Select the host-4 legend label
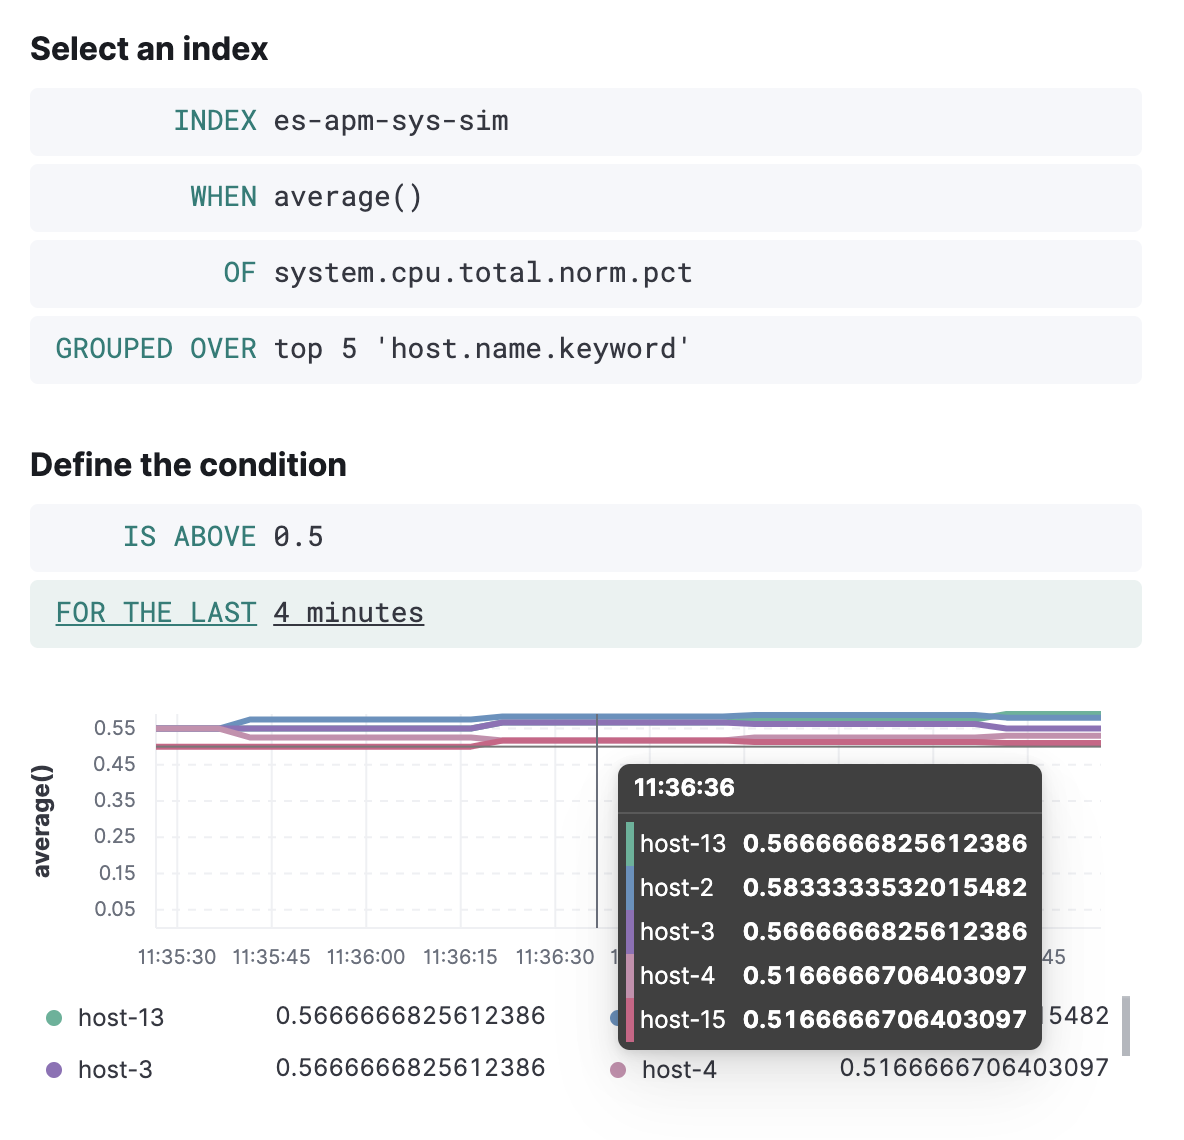Viewport: 1184px width, 1140px height. coord(680,1069)
